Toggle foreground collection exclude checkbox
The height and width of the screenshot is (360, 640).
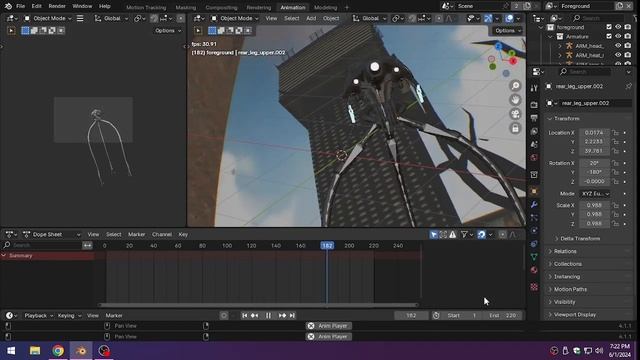pos(609,27)
